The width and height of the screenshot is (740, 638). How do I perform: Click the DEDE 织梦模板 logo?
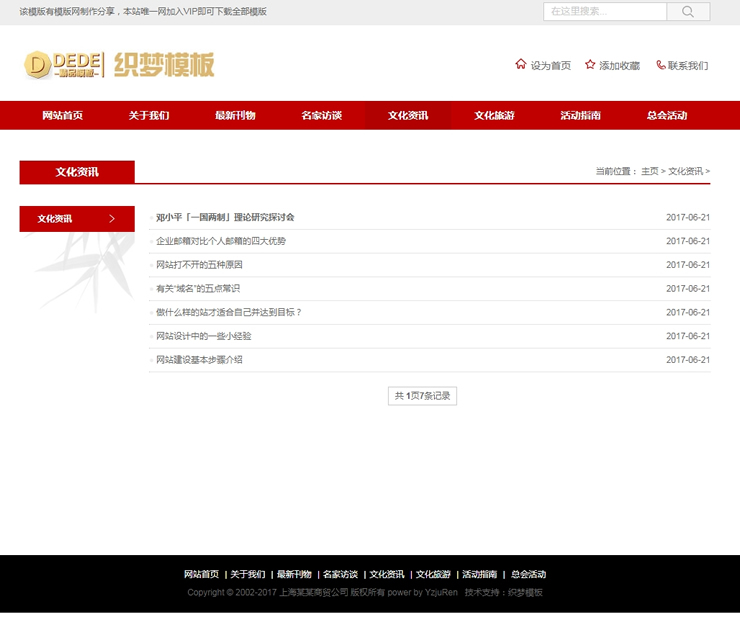(x=119, y=65)
